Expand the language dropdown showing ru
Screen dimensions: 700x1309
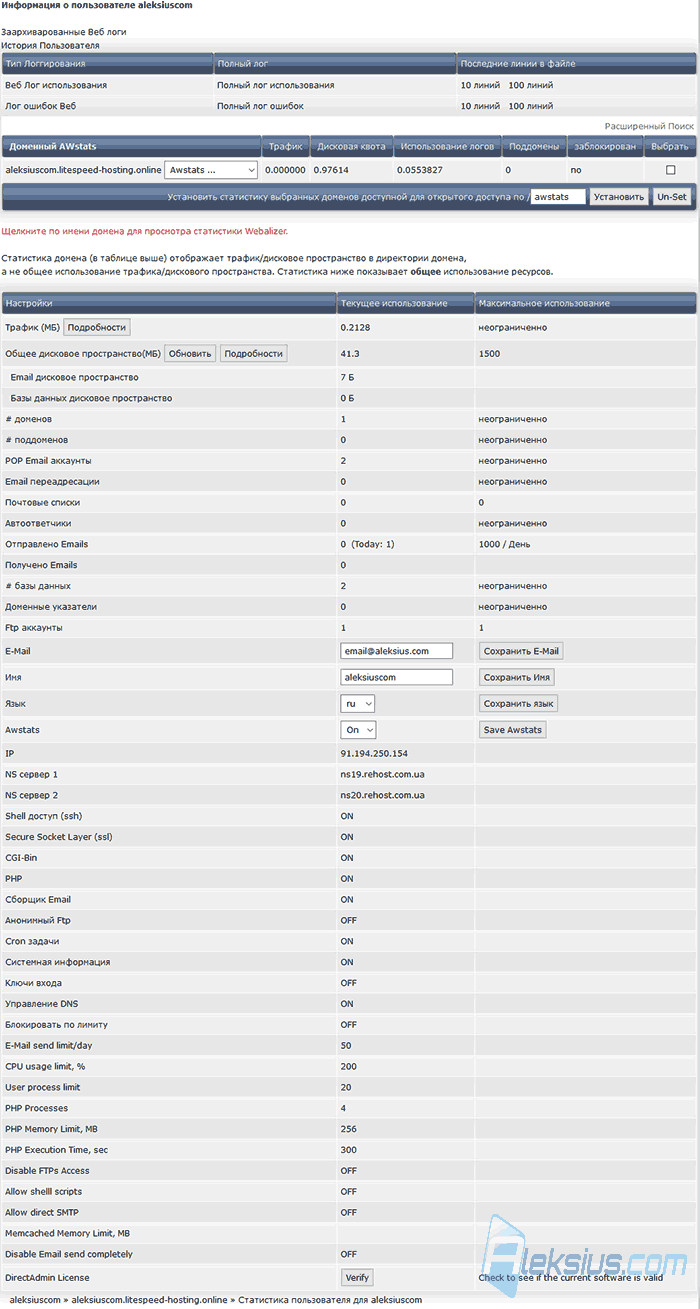[x=358, y=704]
